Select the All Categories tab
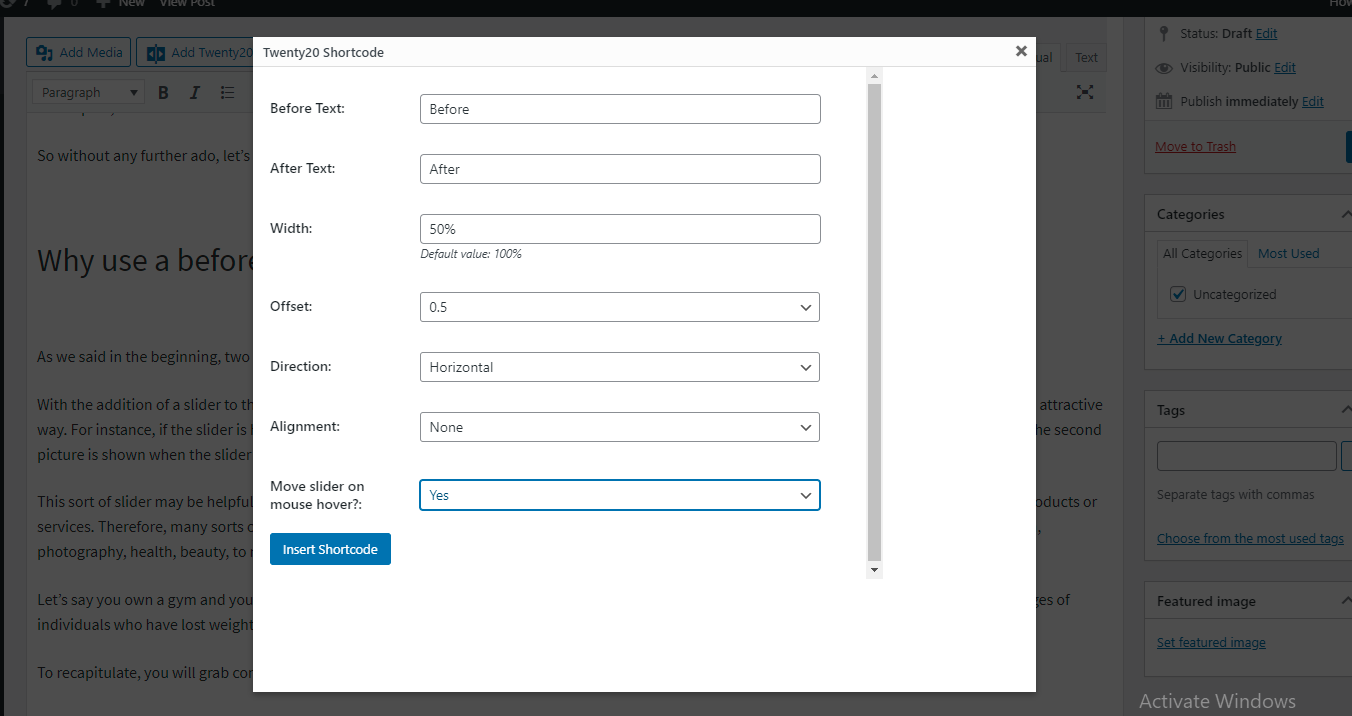 [x=1202, y=254]
